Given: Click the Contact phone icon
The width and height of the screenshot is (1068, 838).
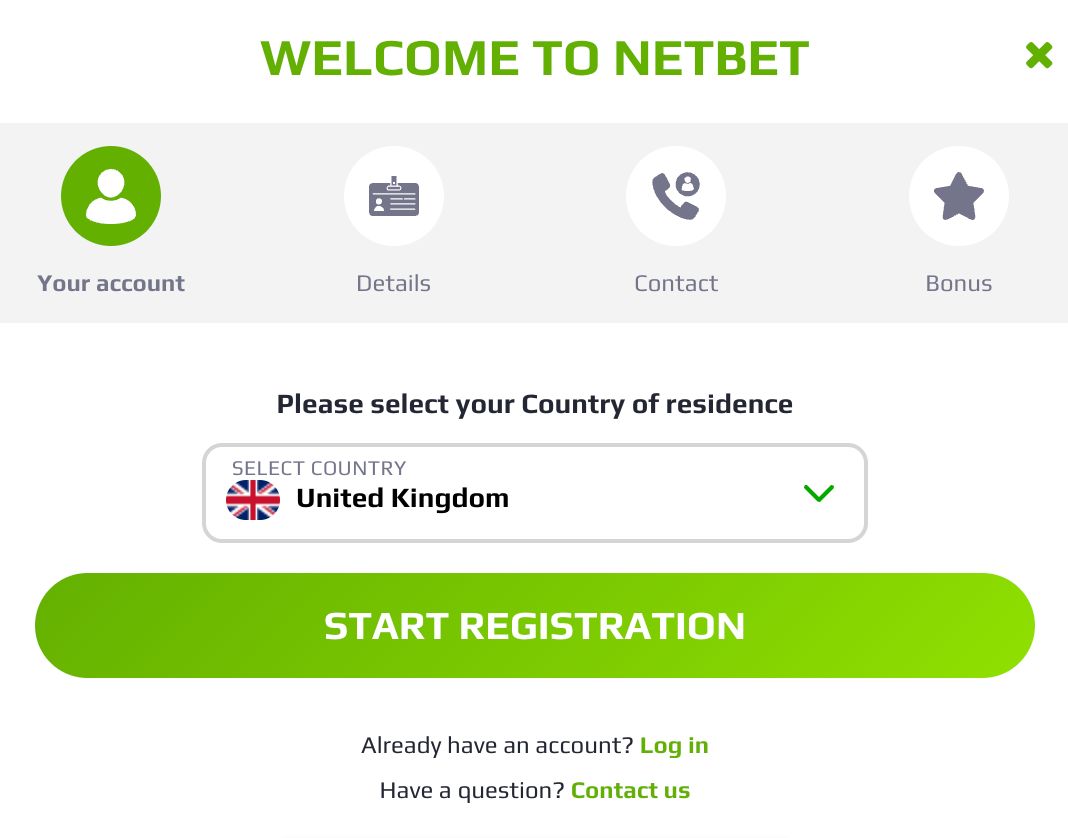Looking at the screenshot, I should point(676,196).
